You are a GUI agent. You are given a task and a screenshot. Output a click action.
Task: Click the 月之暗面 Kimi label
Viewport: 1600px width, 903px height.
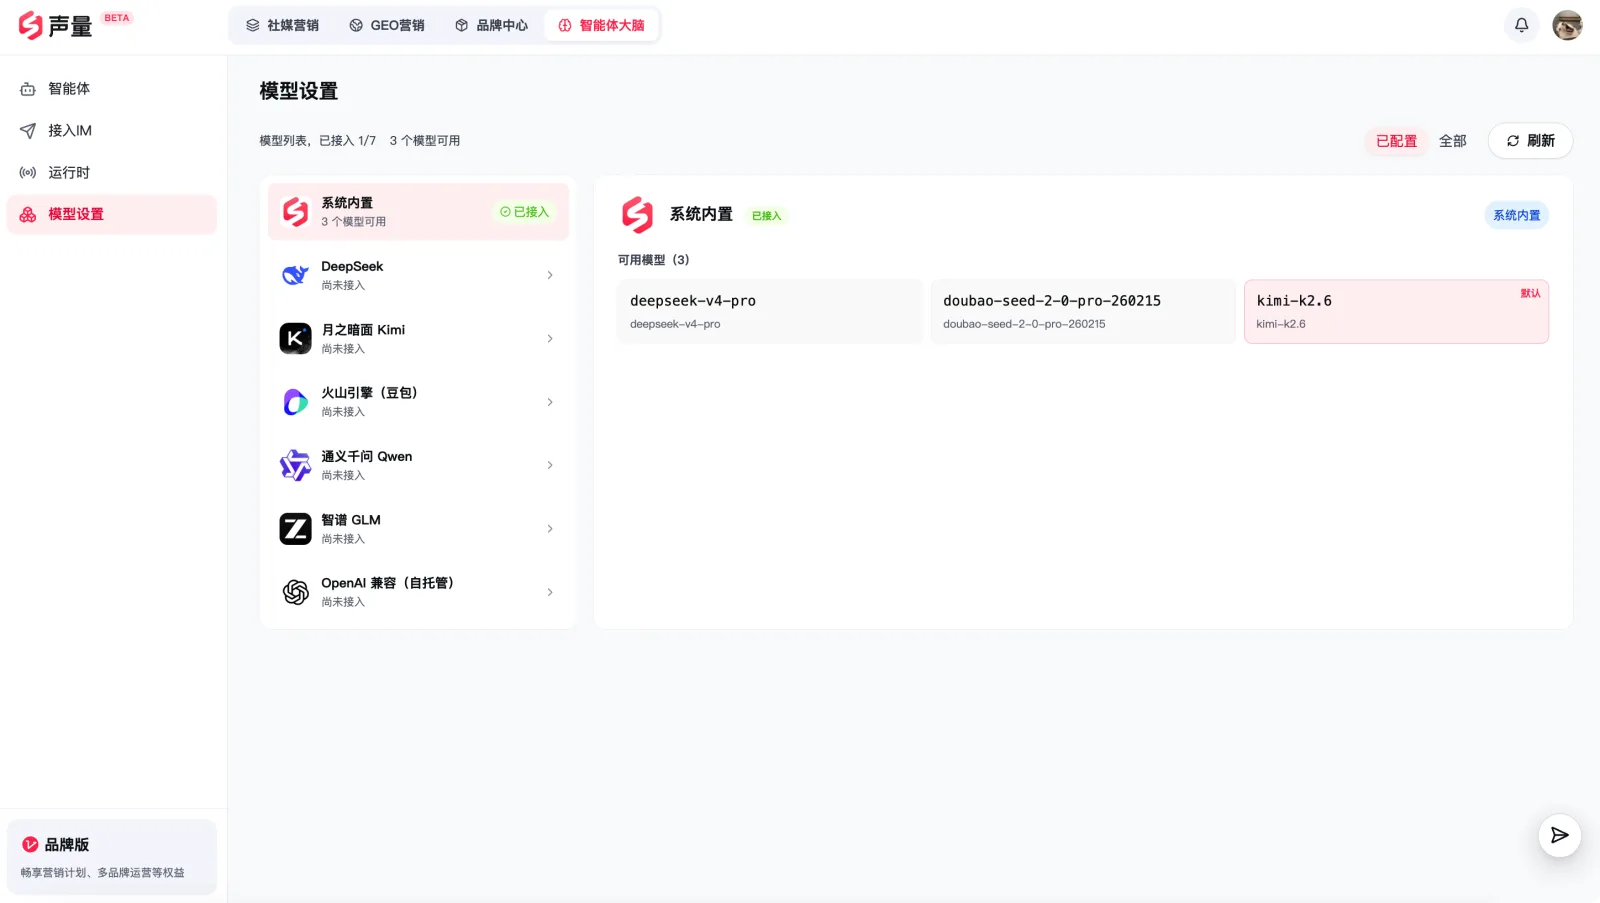coord(363,330)
